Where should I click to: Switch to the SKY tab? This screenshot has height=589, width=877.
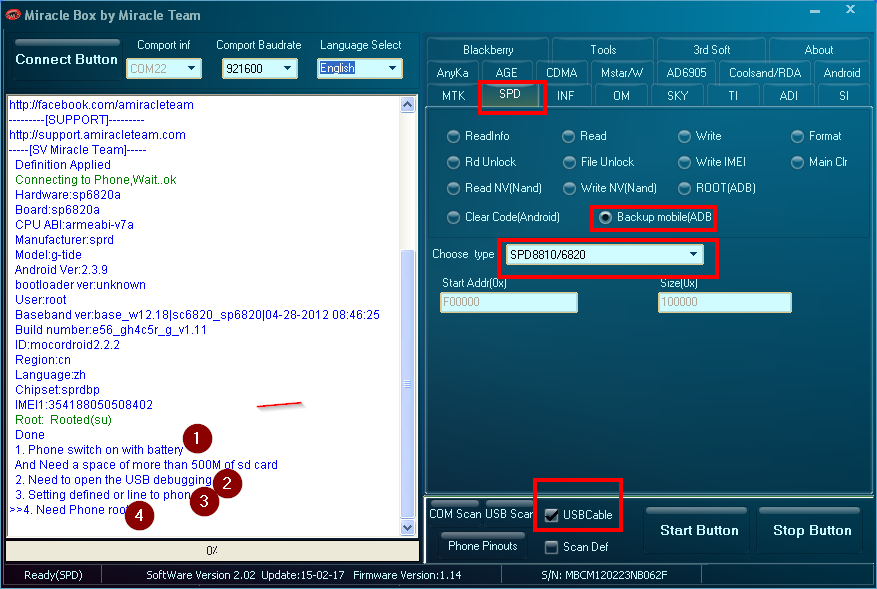(677, 96)
